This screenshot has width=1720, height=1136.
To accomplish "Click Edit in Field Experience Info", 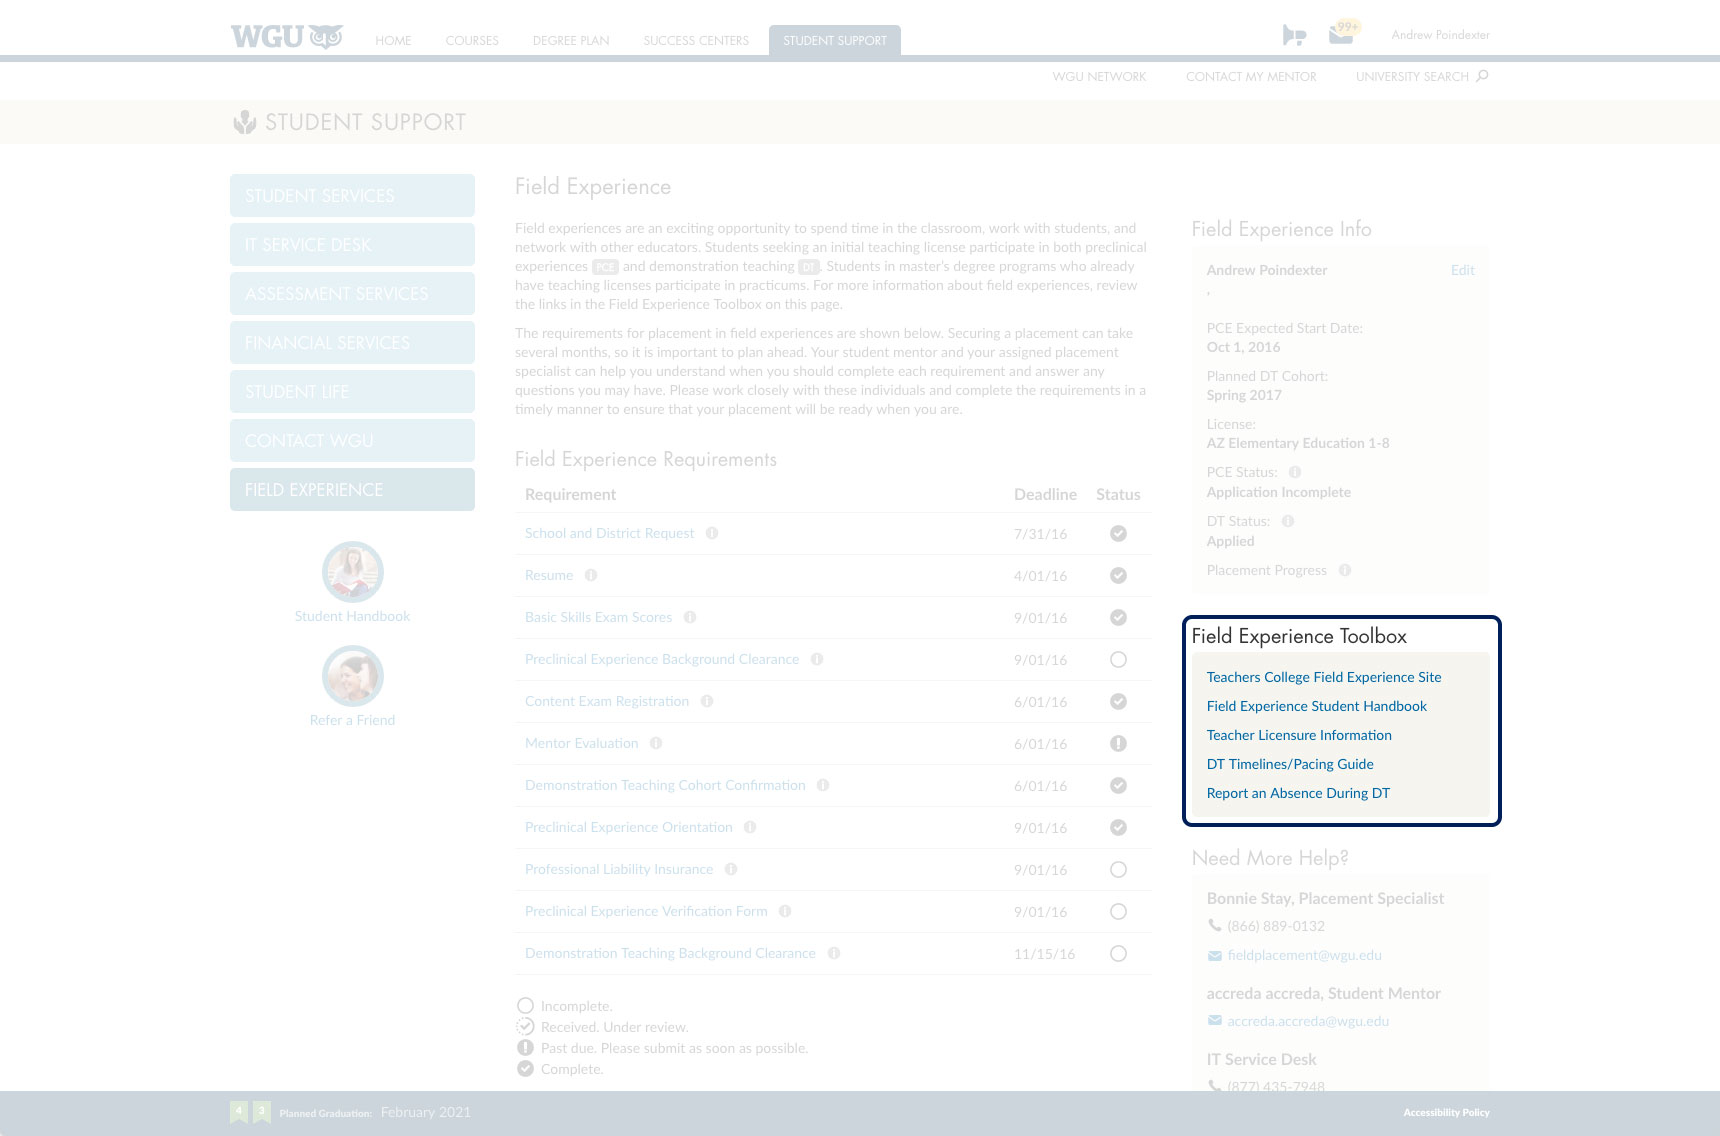I will [1462, 270].
